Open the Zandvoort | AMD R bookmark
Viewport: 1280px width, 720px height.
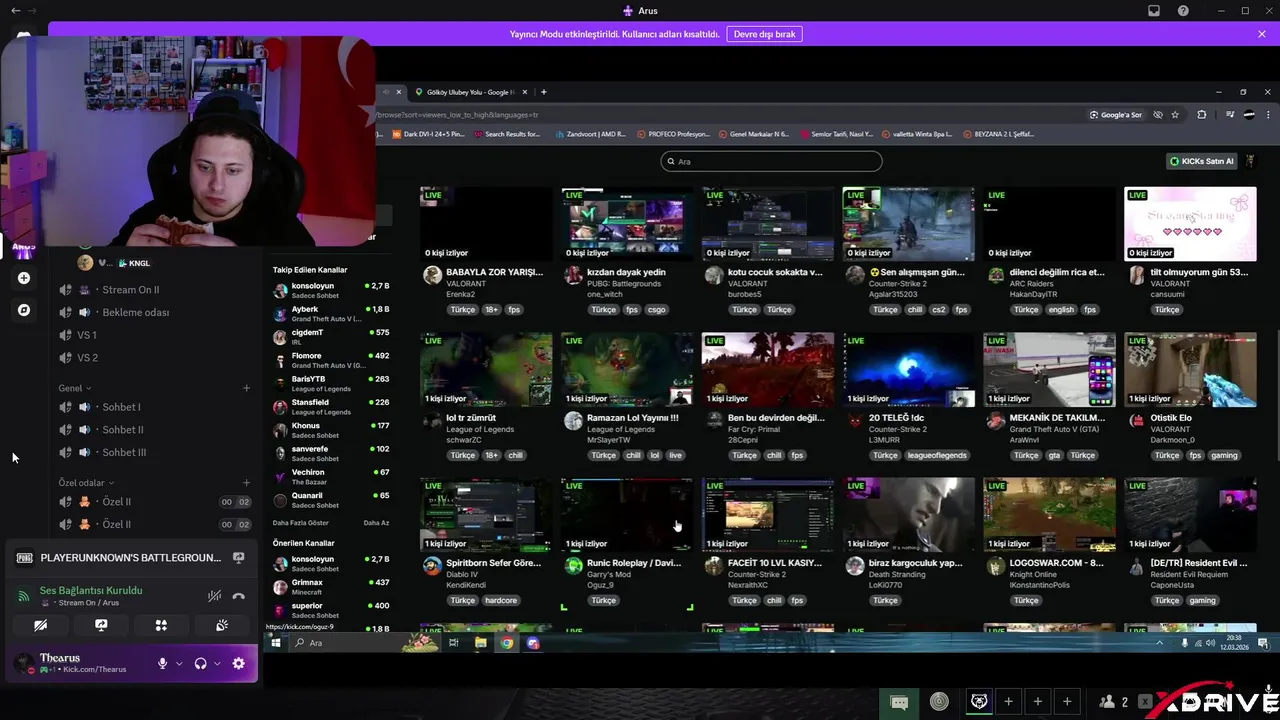590,134
